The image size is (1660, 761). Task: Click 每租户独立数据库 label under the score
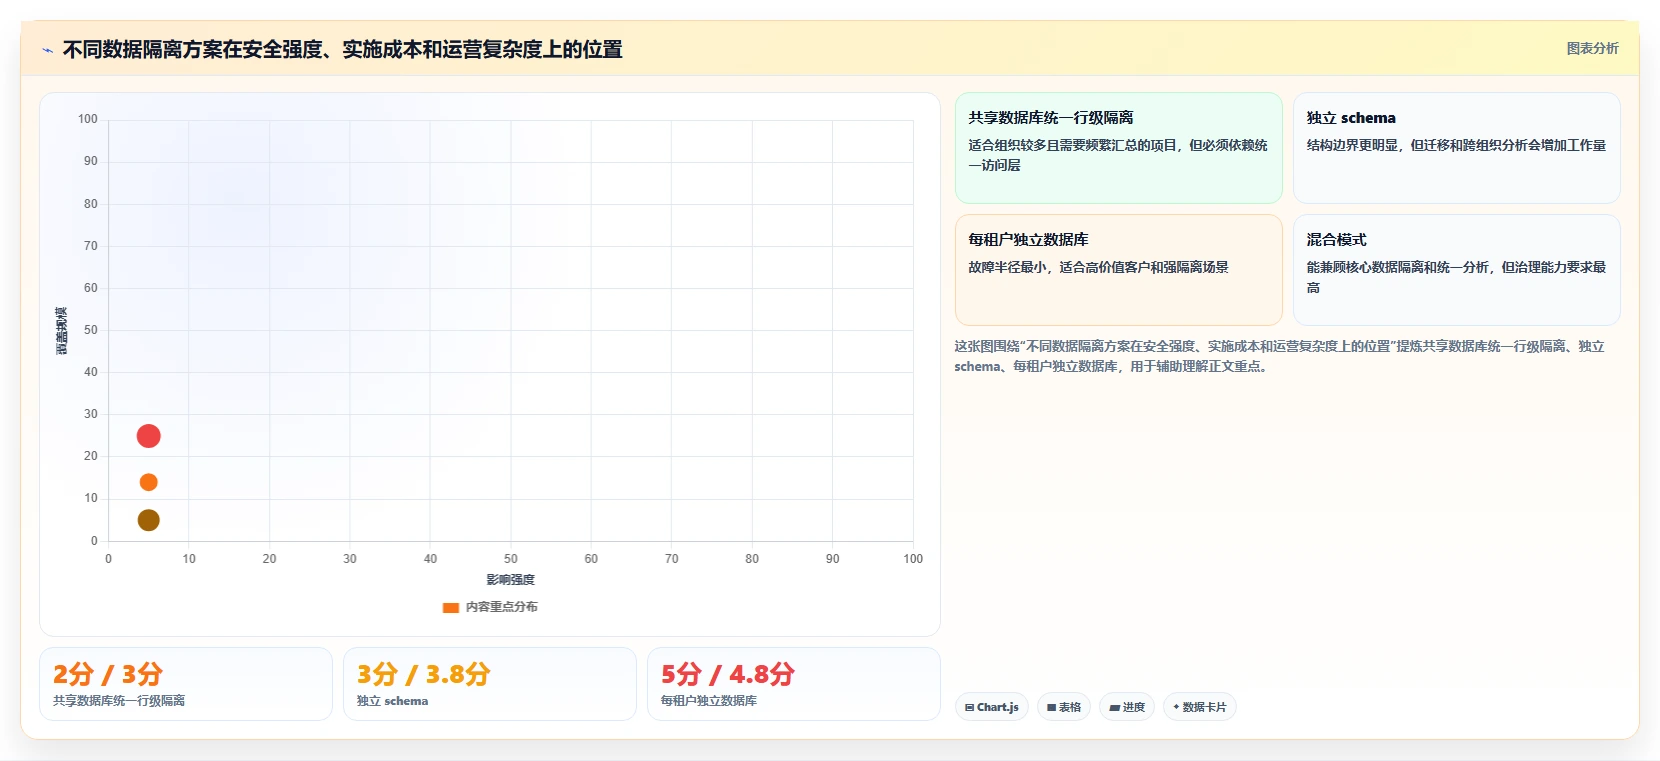point(709,701)
